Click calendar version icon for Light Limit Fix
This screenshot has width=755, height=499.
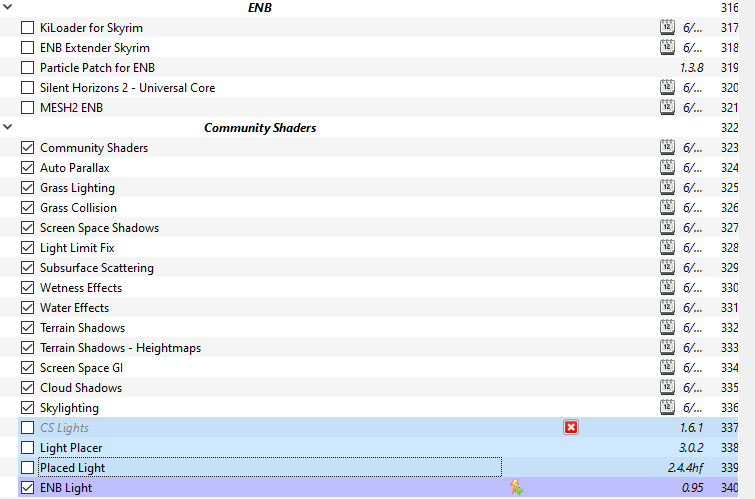(667, 247)
